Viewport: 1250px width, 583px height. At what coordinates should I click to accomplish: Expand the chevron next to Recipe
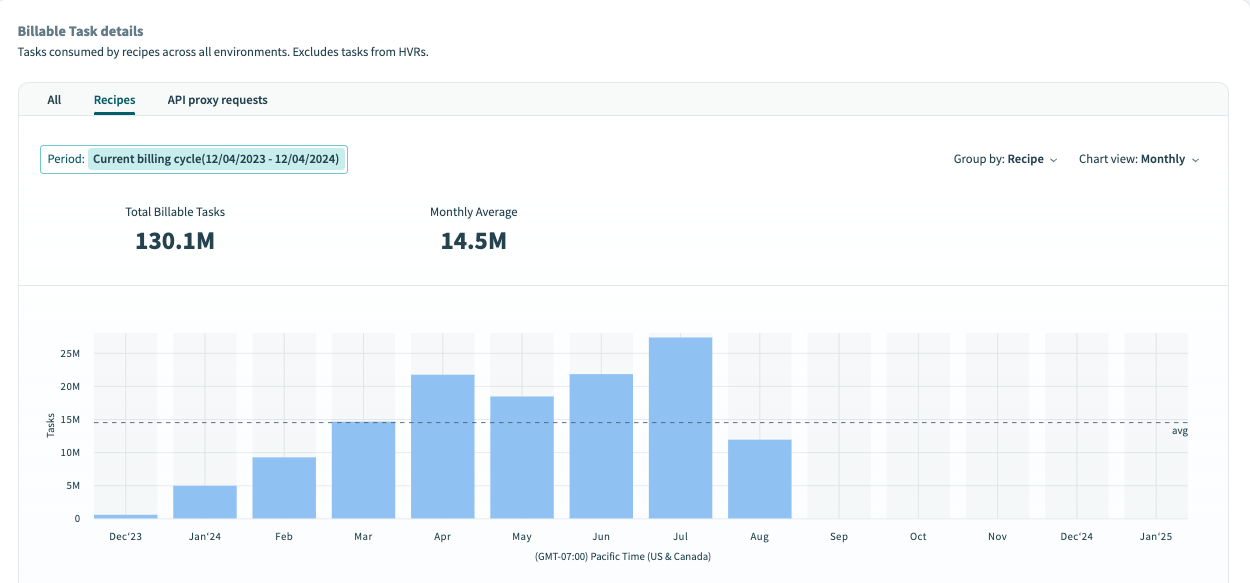pos(1054,159)
